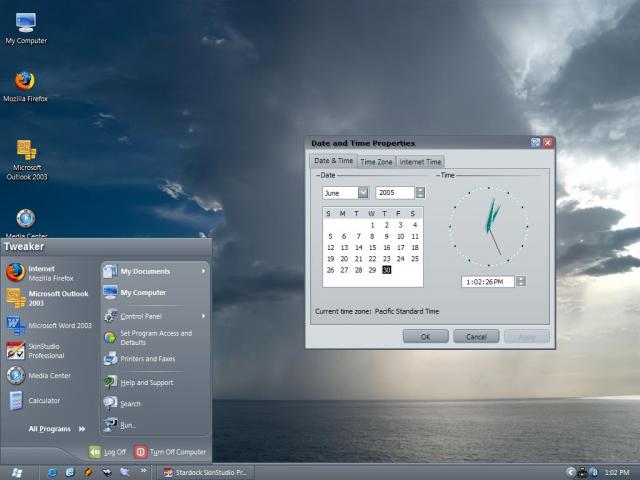Expand the All Programs list
The height and width of the screenshot is (480, 640).
pyautogui.click(x=54, y=429)
